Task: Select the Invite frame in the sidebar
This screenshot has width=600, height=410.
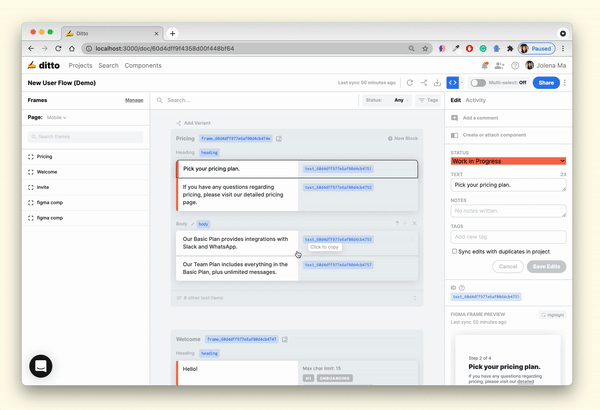Action: click(x=86, y=187)
